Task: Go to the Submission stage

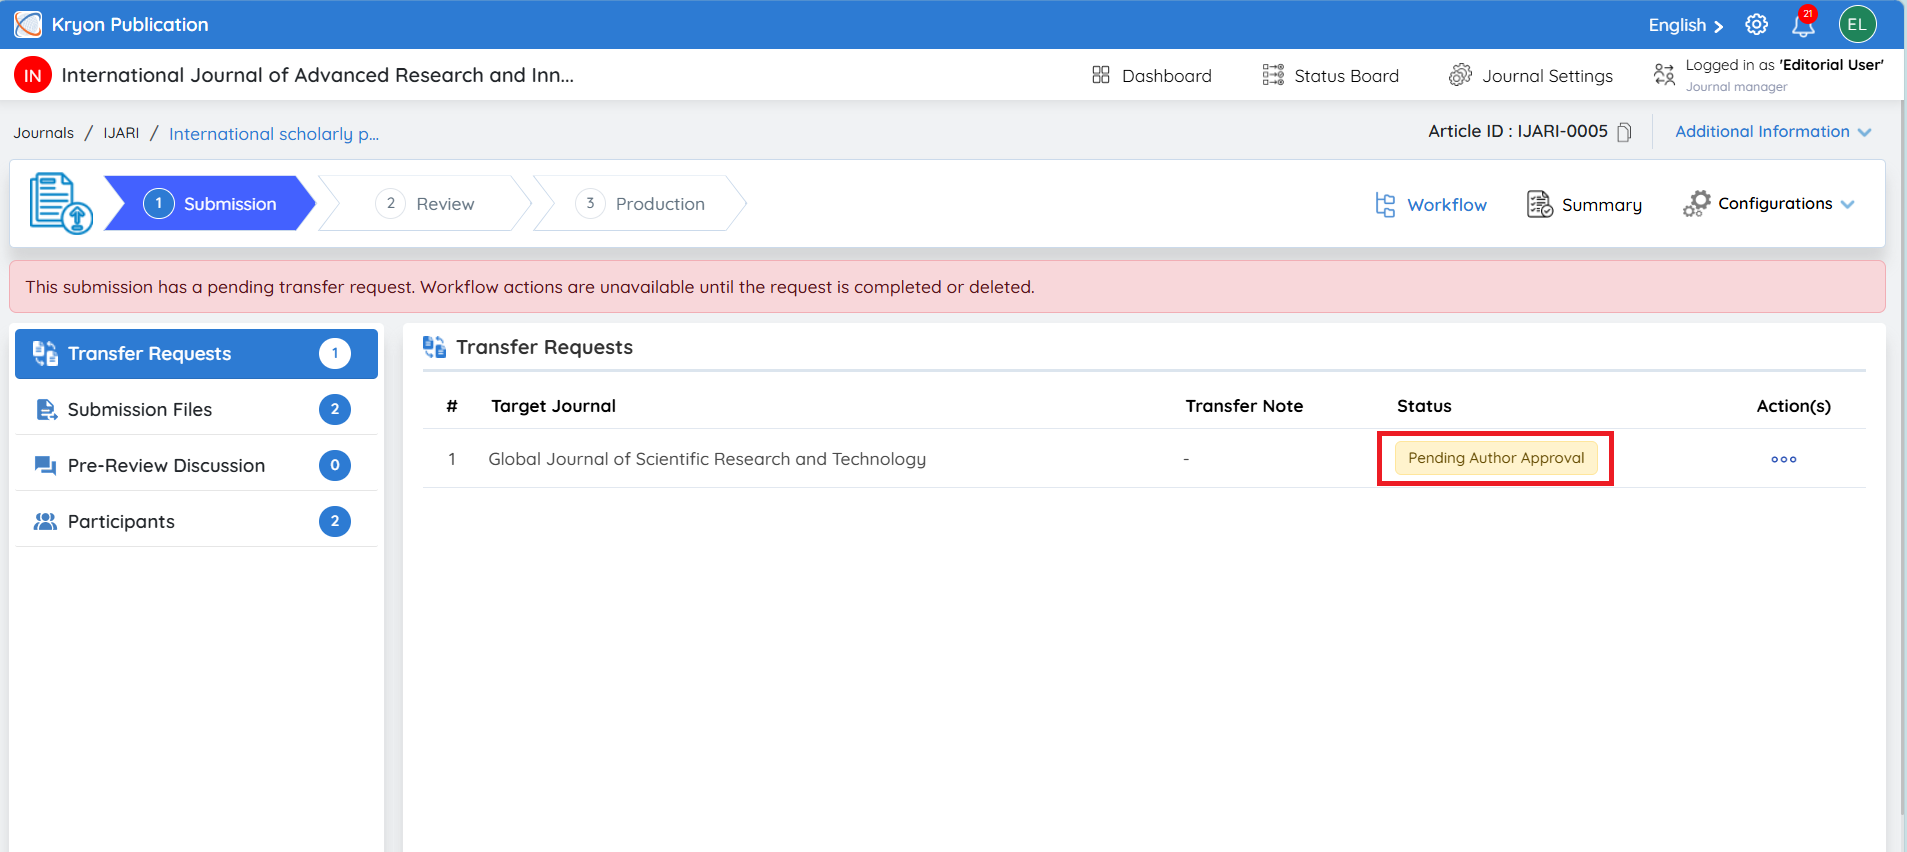Action: click(210, 203)
